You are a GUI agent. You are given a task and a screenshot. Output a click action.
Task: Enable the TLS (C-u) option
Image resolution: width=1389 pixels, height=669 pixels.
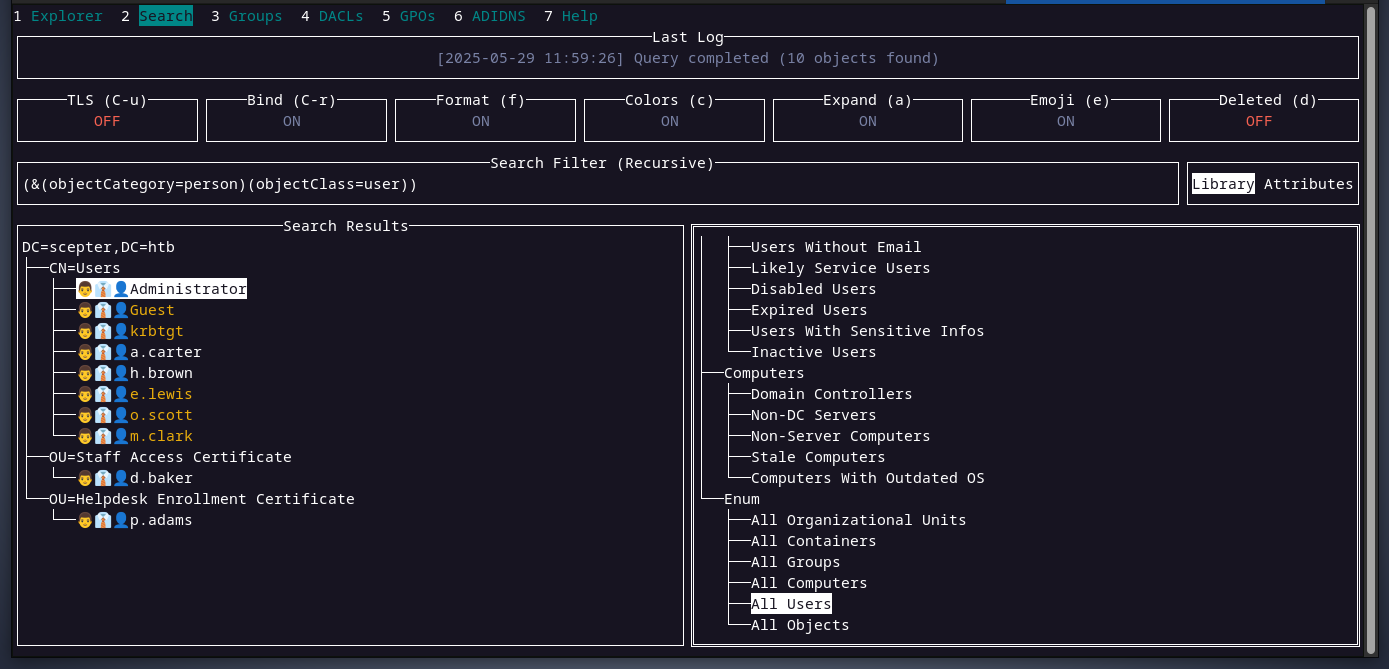pos(107,120)
